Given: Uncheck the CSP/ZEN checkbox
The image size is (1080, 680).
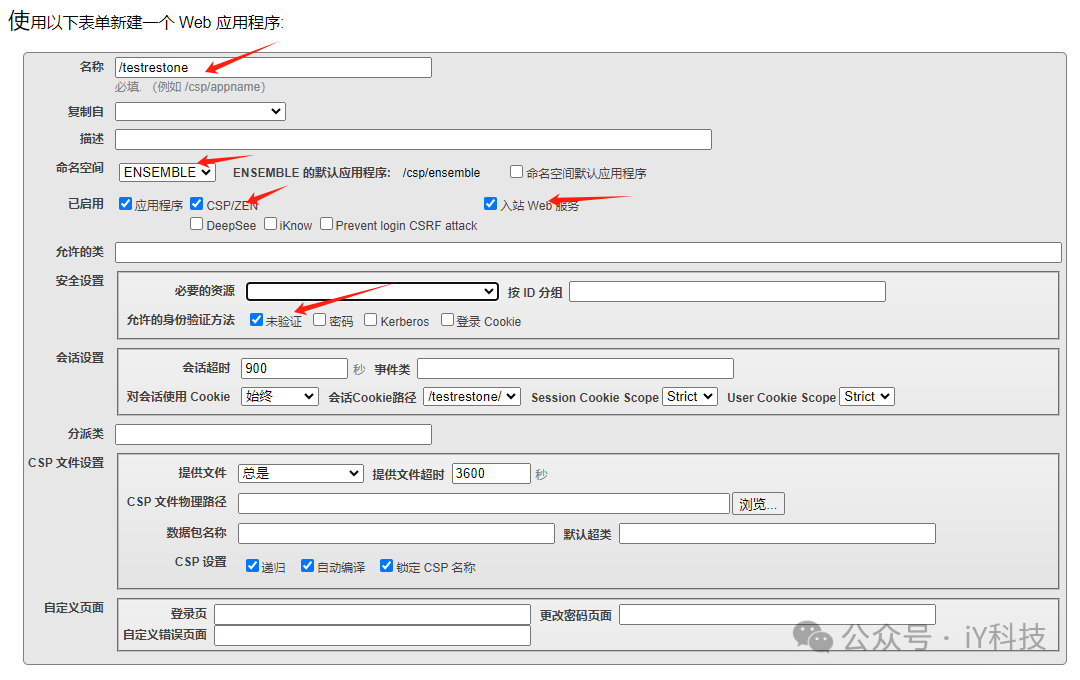Looking at the screenshot, I should click(196, 203).
